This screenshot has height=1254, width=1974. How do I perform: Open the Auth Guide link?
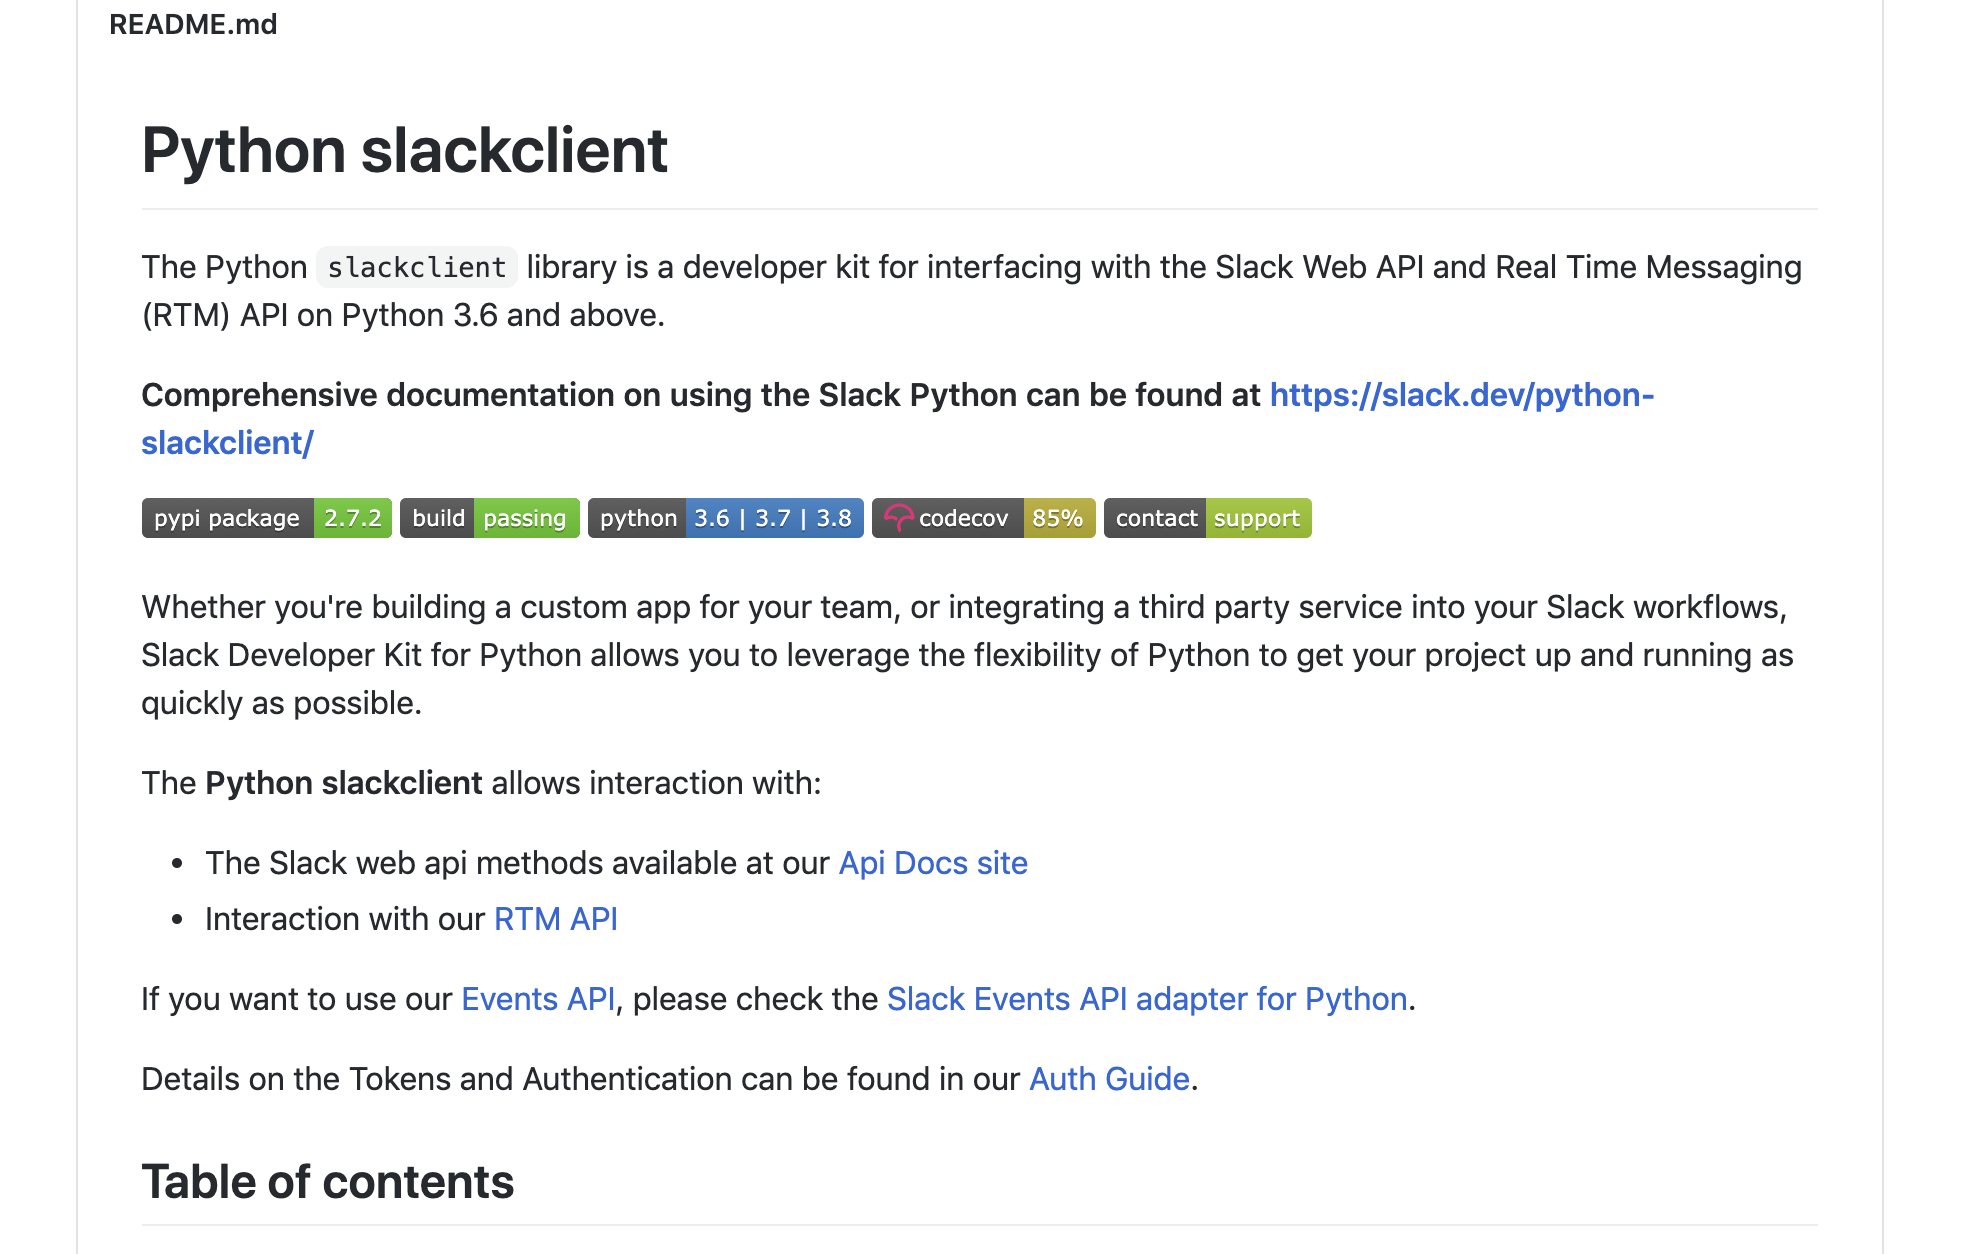click(x=1109, y=1079)
